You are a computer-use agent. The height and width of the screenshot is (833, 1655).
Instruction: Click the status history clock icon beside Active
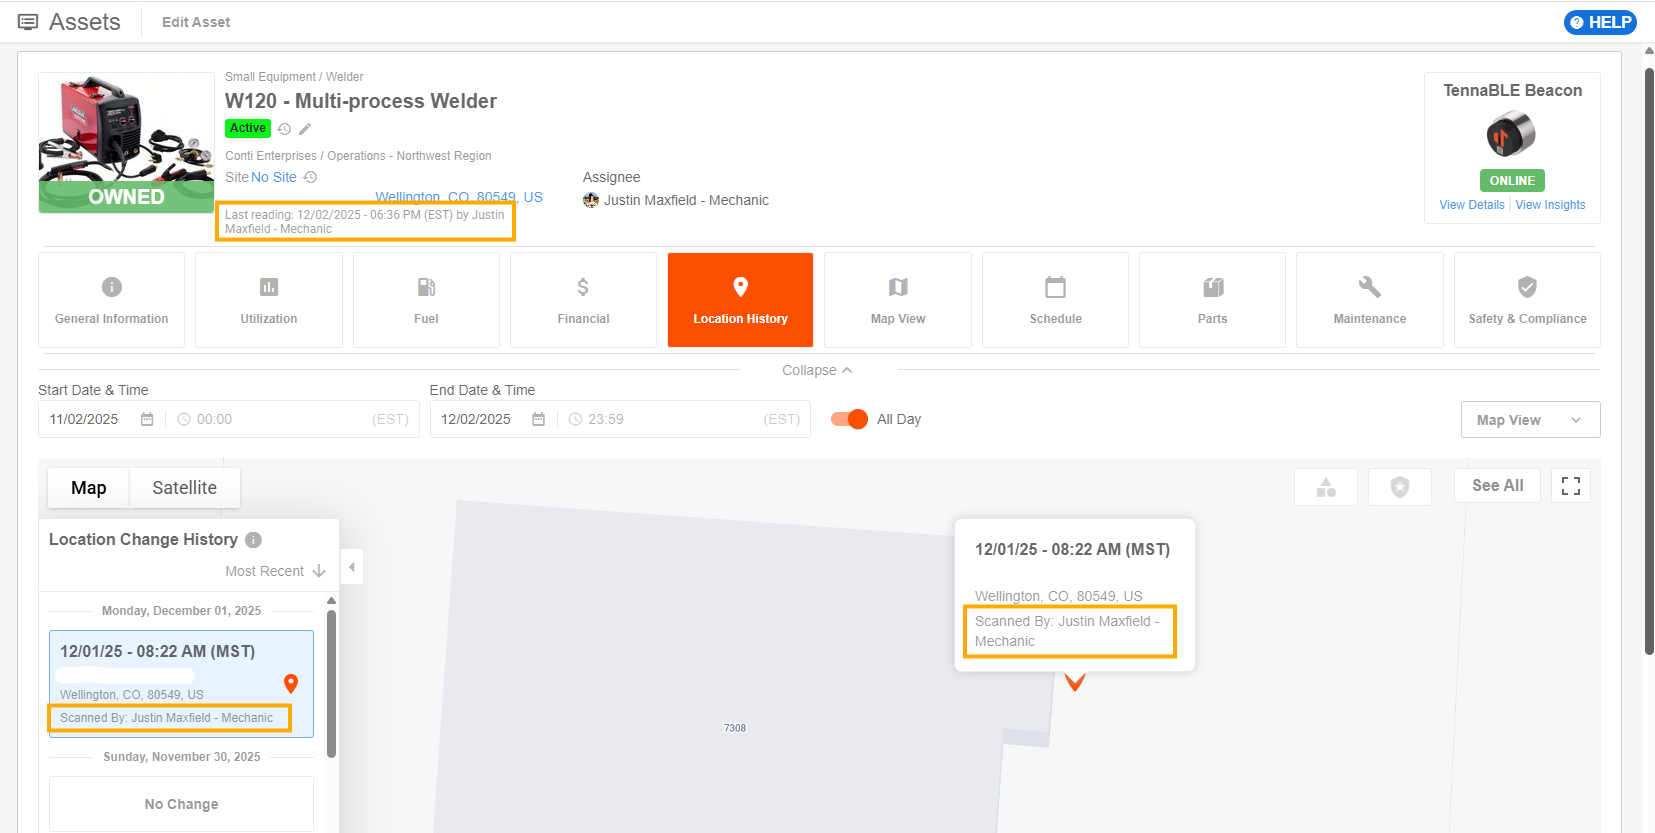(284, 129)
